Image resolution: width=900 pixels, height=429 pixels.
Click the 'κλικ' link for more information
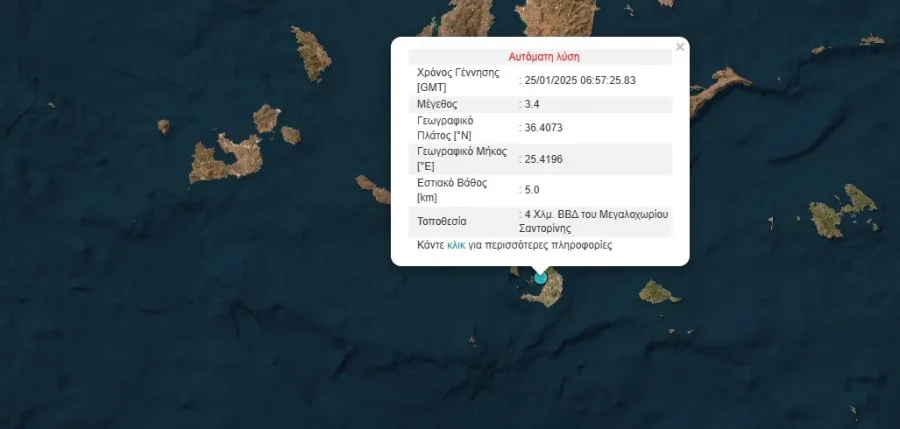point(456,245)
